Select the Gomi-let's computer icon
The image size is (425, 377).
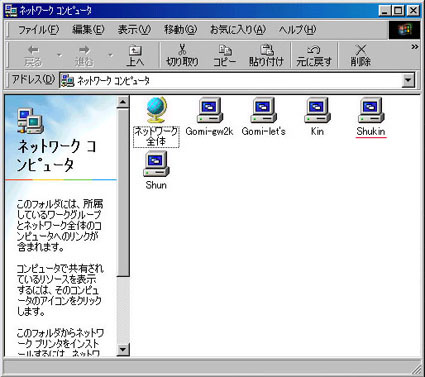tap(263, 110)
